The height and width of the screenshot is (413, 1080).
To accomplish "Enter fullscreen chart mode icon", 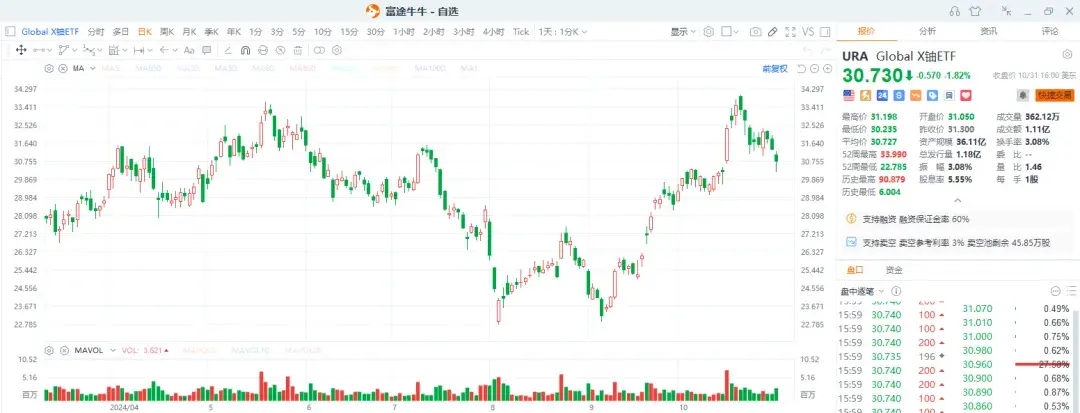I will pos(790,32).
